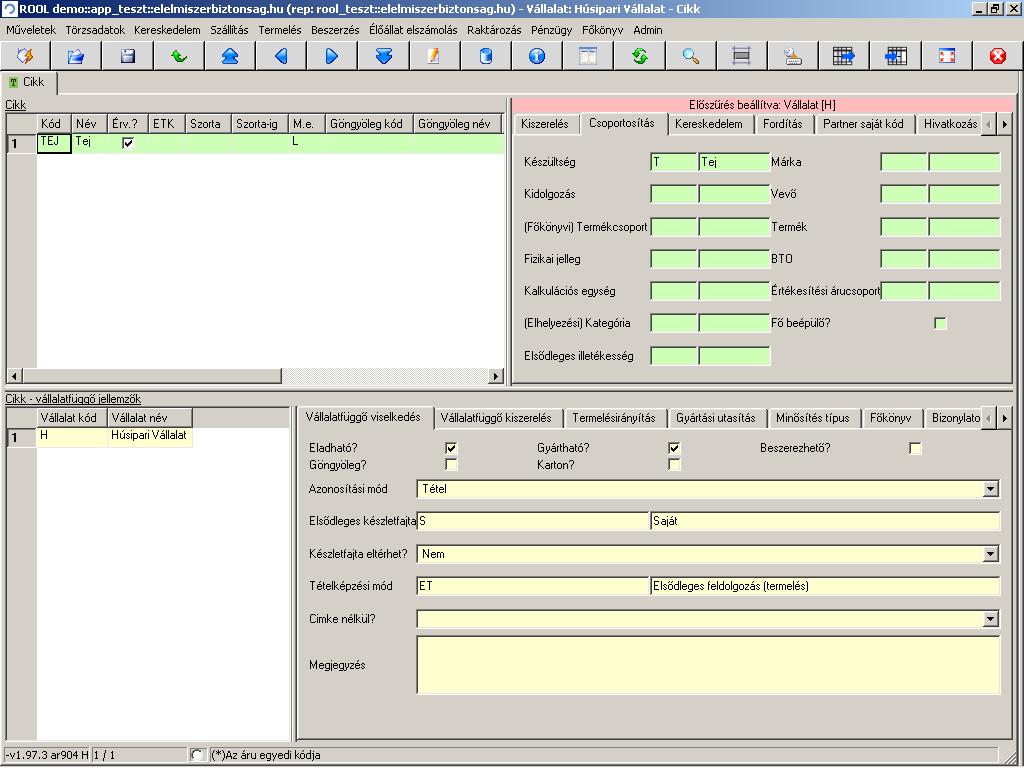This screenshot has height=768, width=1024.
Task: Jump to first record with up arrow icon
Action: click(x=230, y=56)
